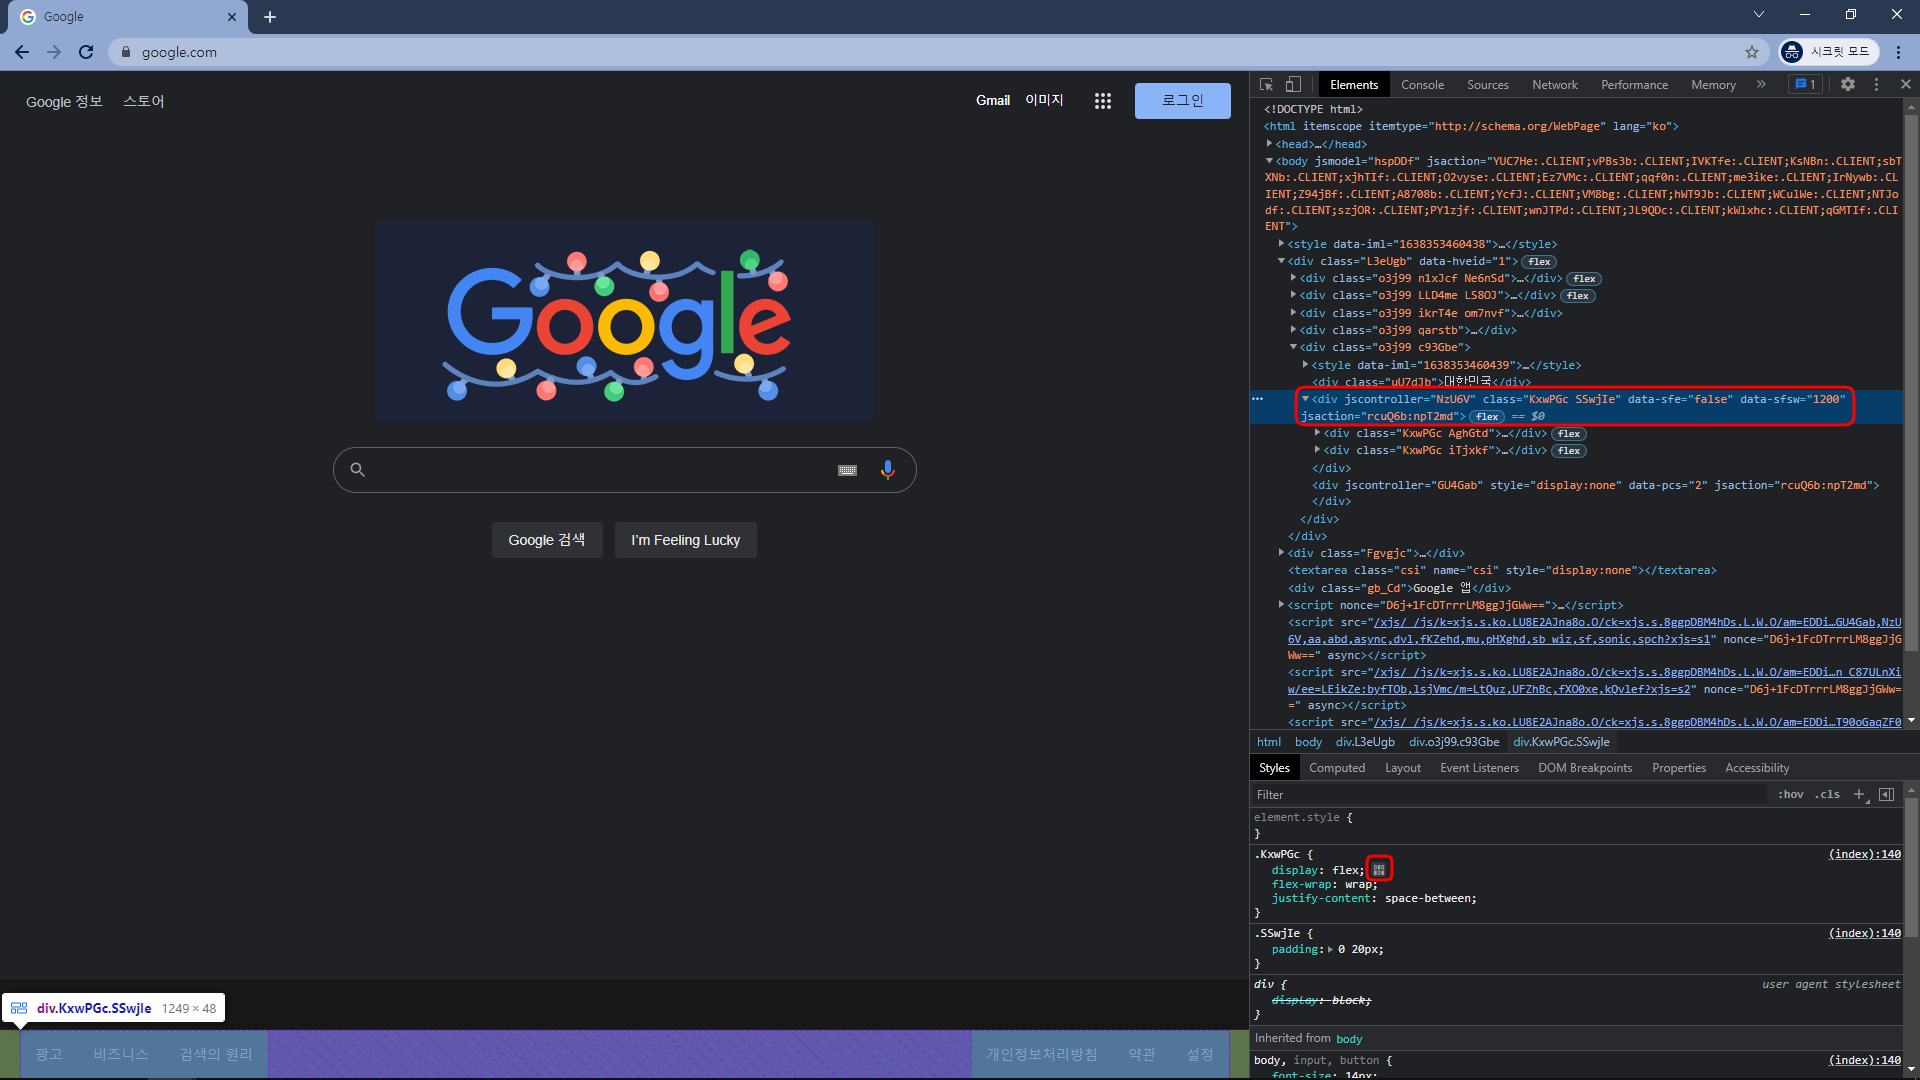Click the inspect element picker icon

(1267, 85)
